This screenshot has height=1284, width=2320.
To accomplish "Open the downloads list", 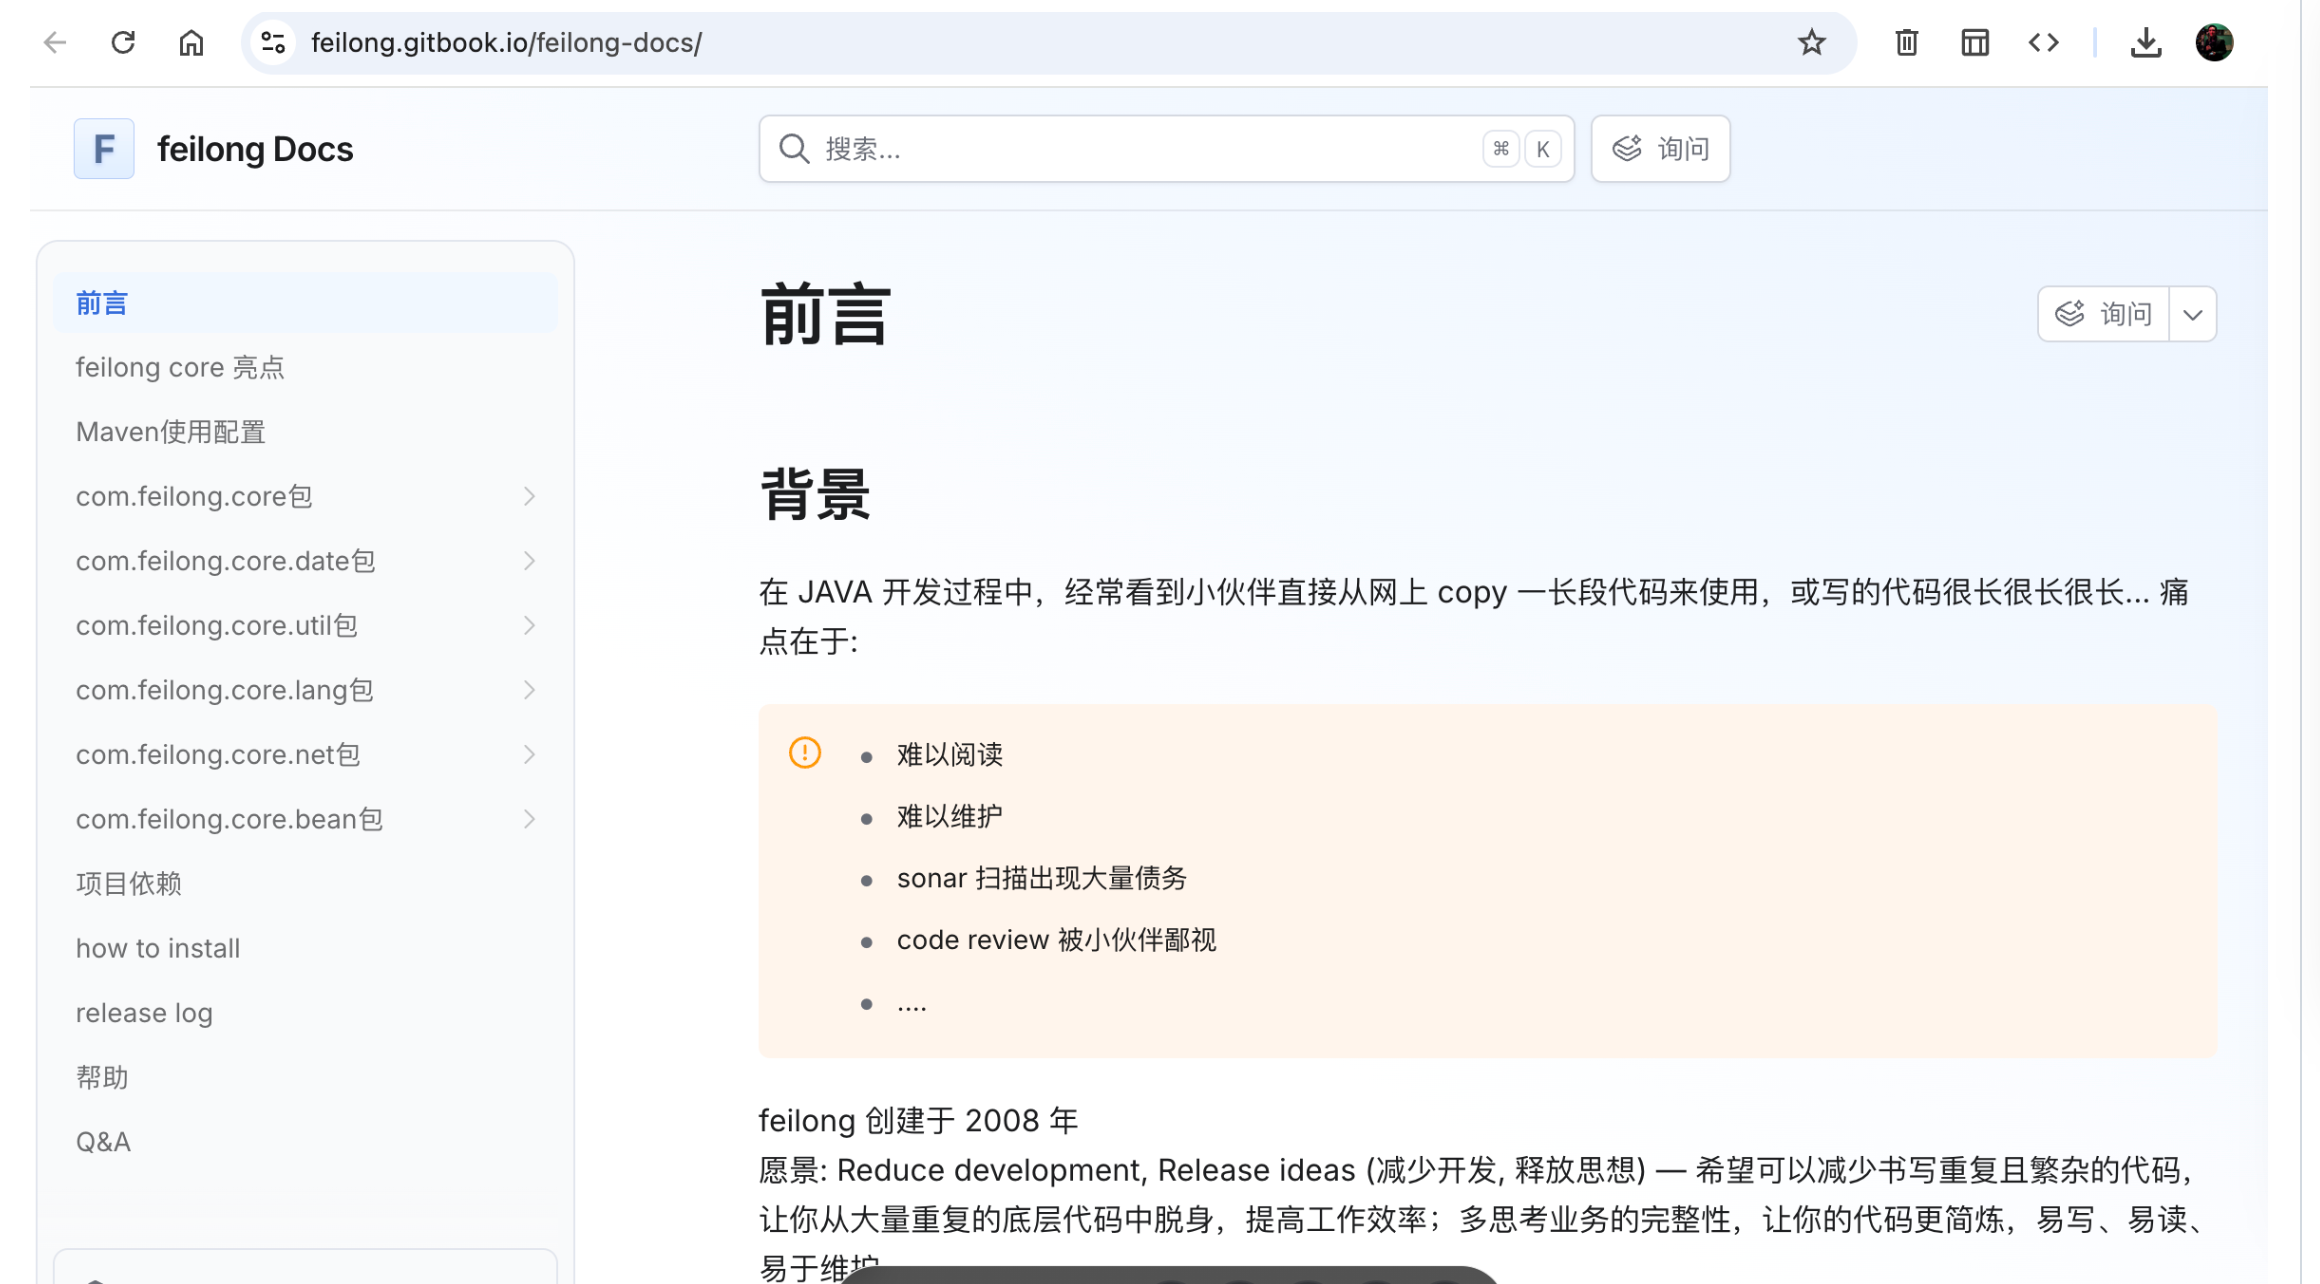I will point(2146,42).
